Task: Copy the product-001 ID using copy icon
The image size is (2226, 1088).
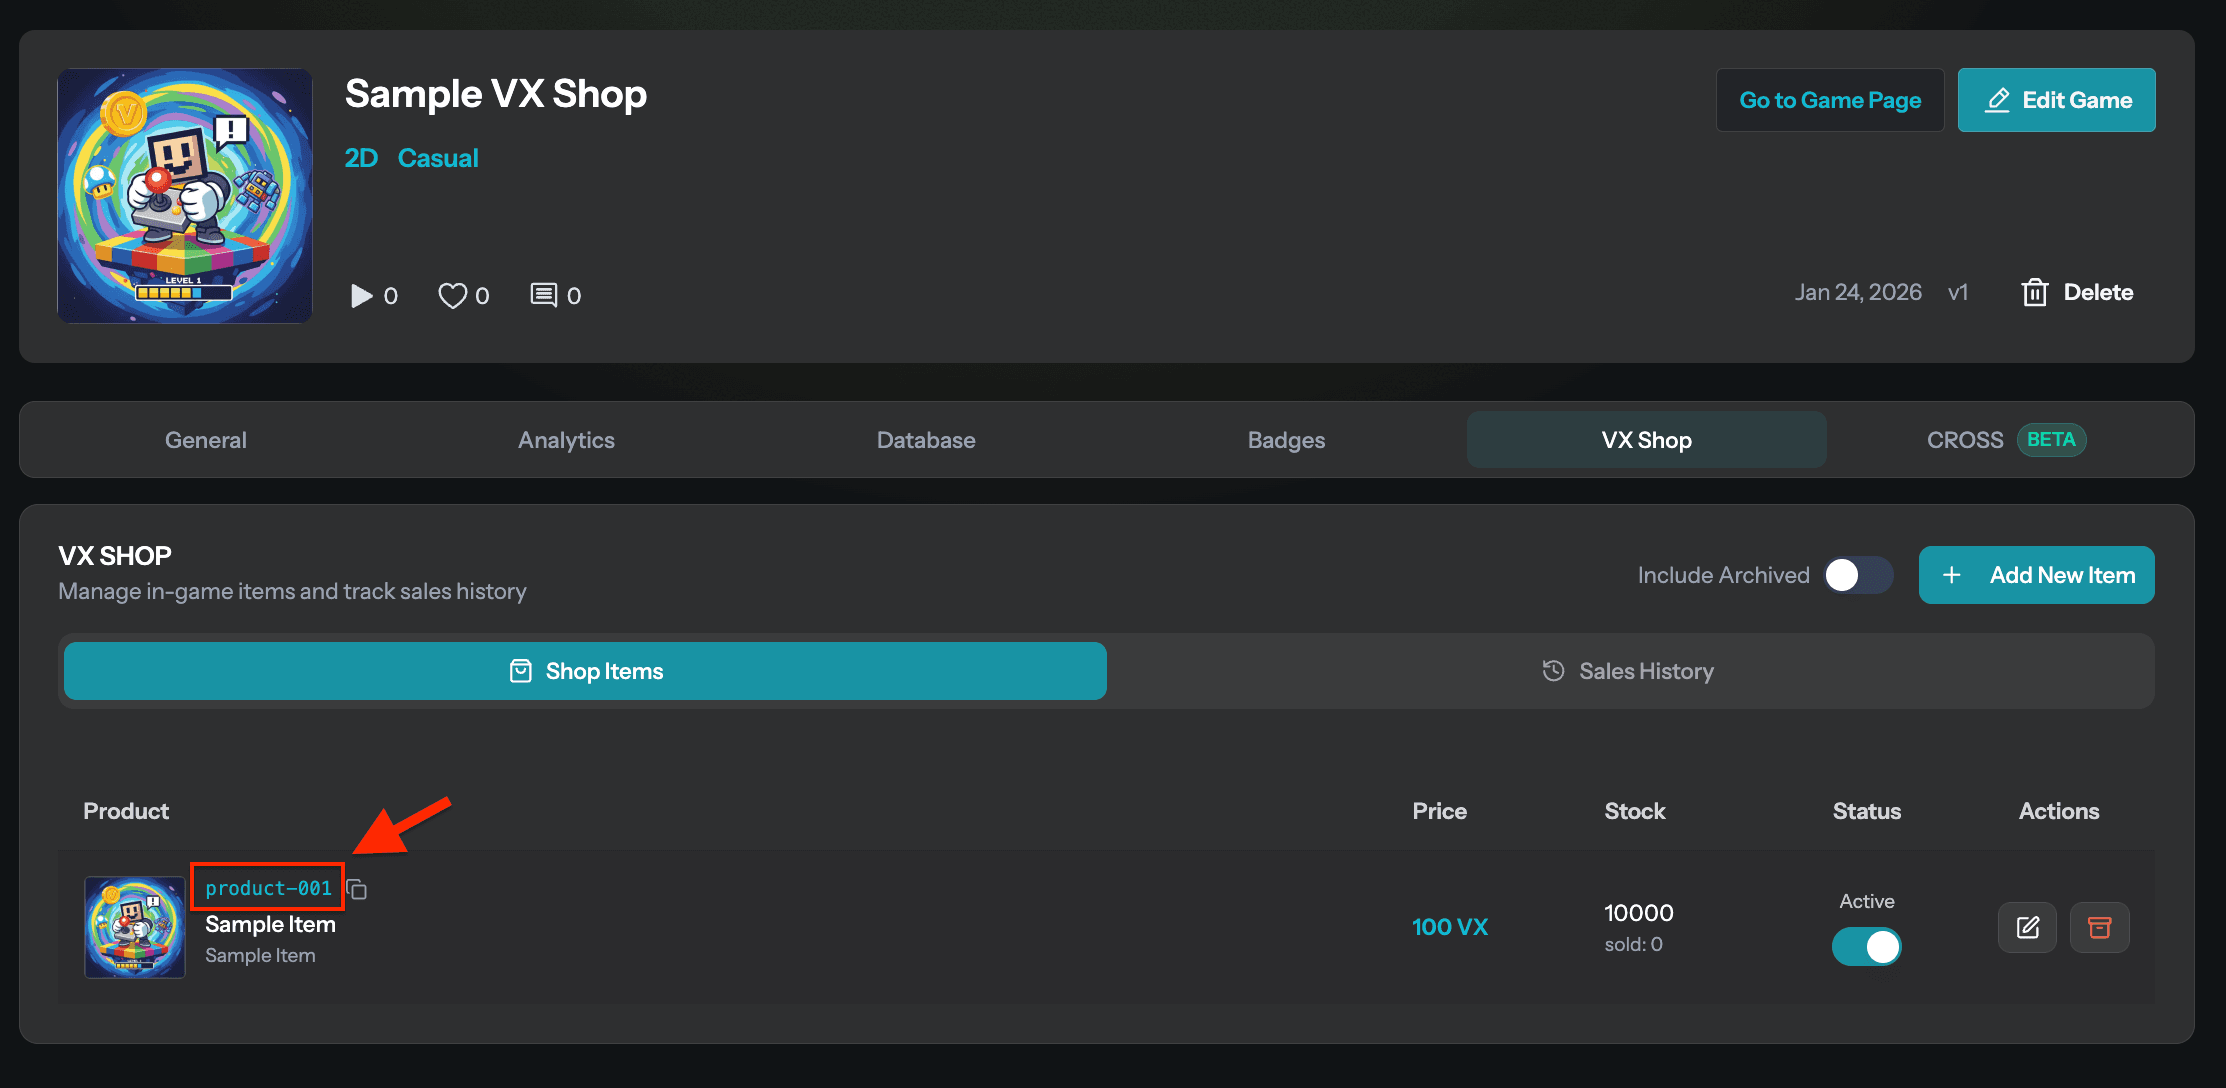Action: click(356, 888)
